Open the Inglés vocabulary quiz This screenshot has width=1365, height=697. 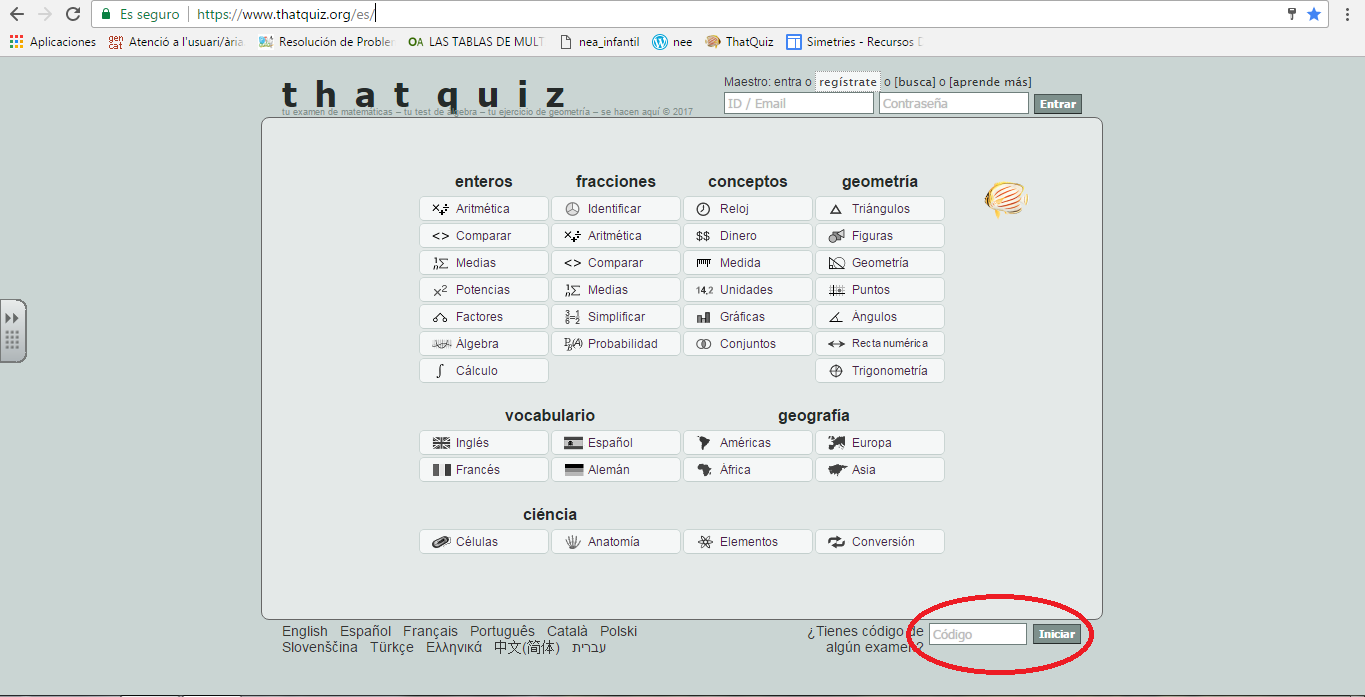(x=484, y=443)
